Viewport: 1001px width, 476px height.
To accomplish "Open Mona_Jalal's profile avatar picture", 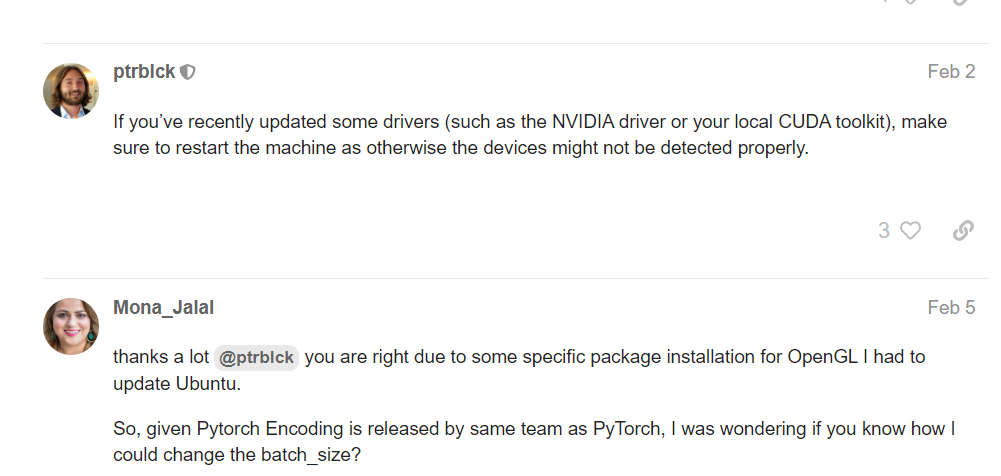I will pyautogui.click(x=71, y=326).
